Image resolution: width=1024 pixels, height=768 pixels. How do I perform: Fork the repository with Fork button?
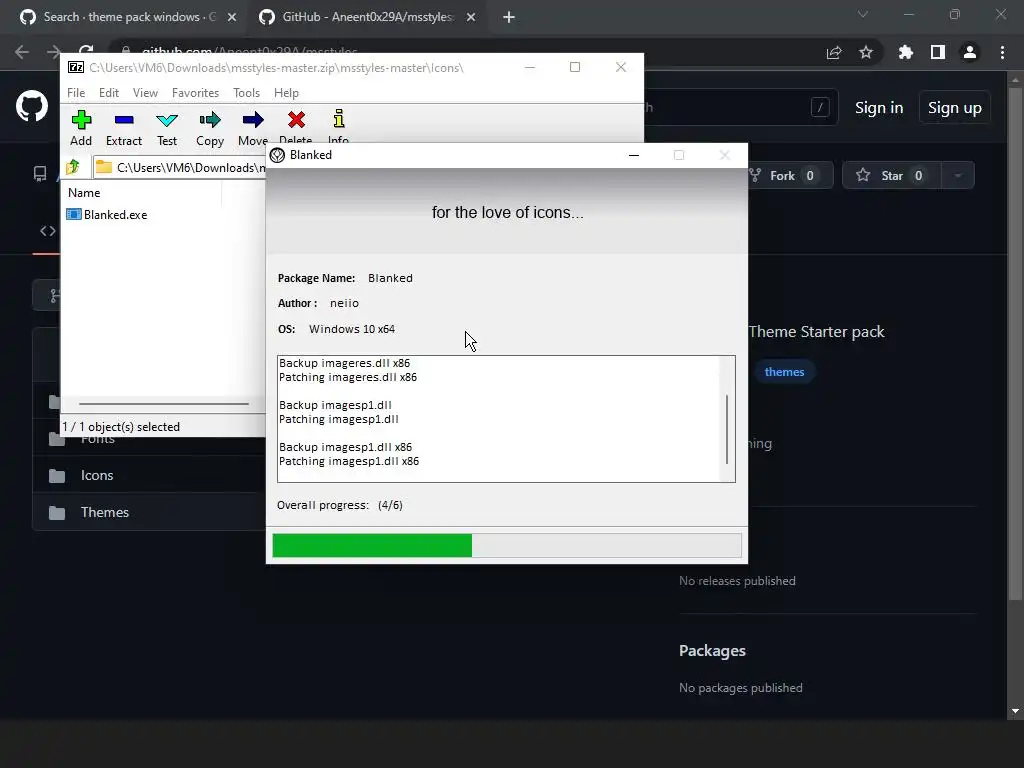(791, 175)
